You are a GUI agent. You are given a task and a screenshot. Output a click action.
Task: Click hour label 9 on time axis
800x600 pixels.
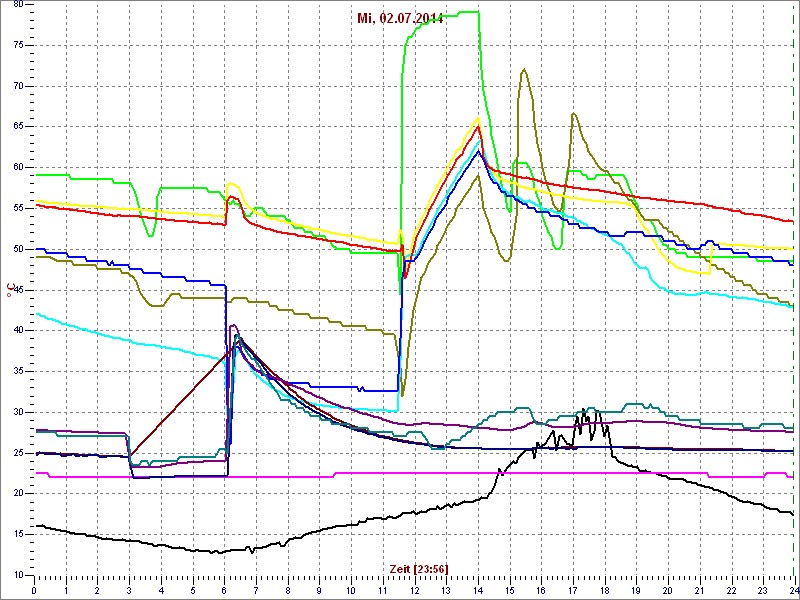319,590
